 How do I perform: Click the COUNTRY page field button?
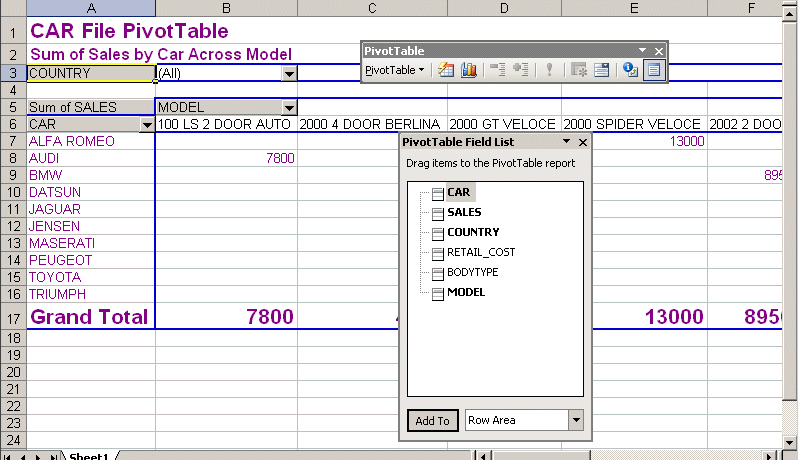[x=91, y=73]
